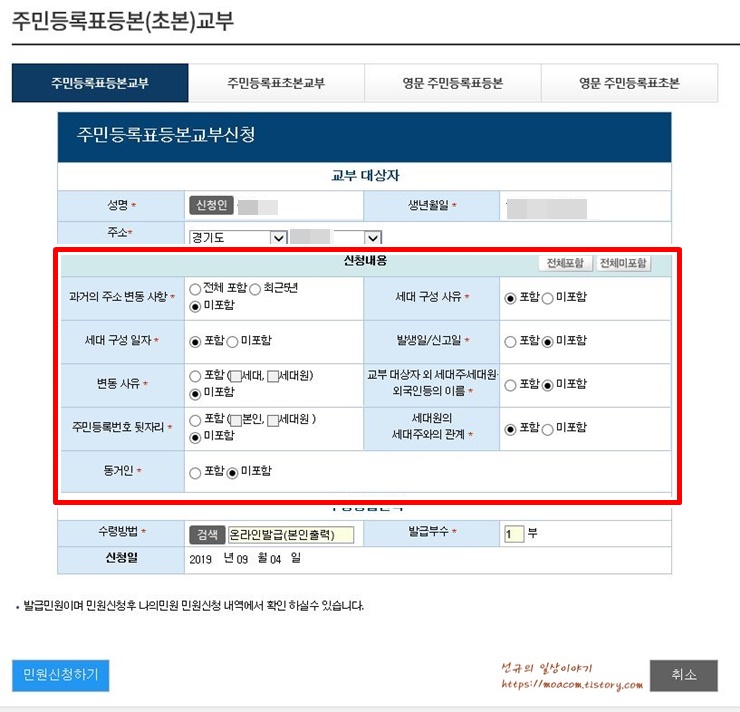
Task: Open the 영문 주민등록표초본 tab
Action: (x=629, y=83)
